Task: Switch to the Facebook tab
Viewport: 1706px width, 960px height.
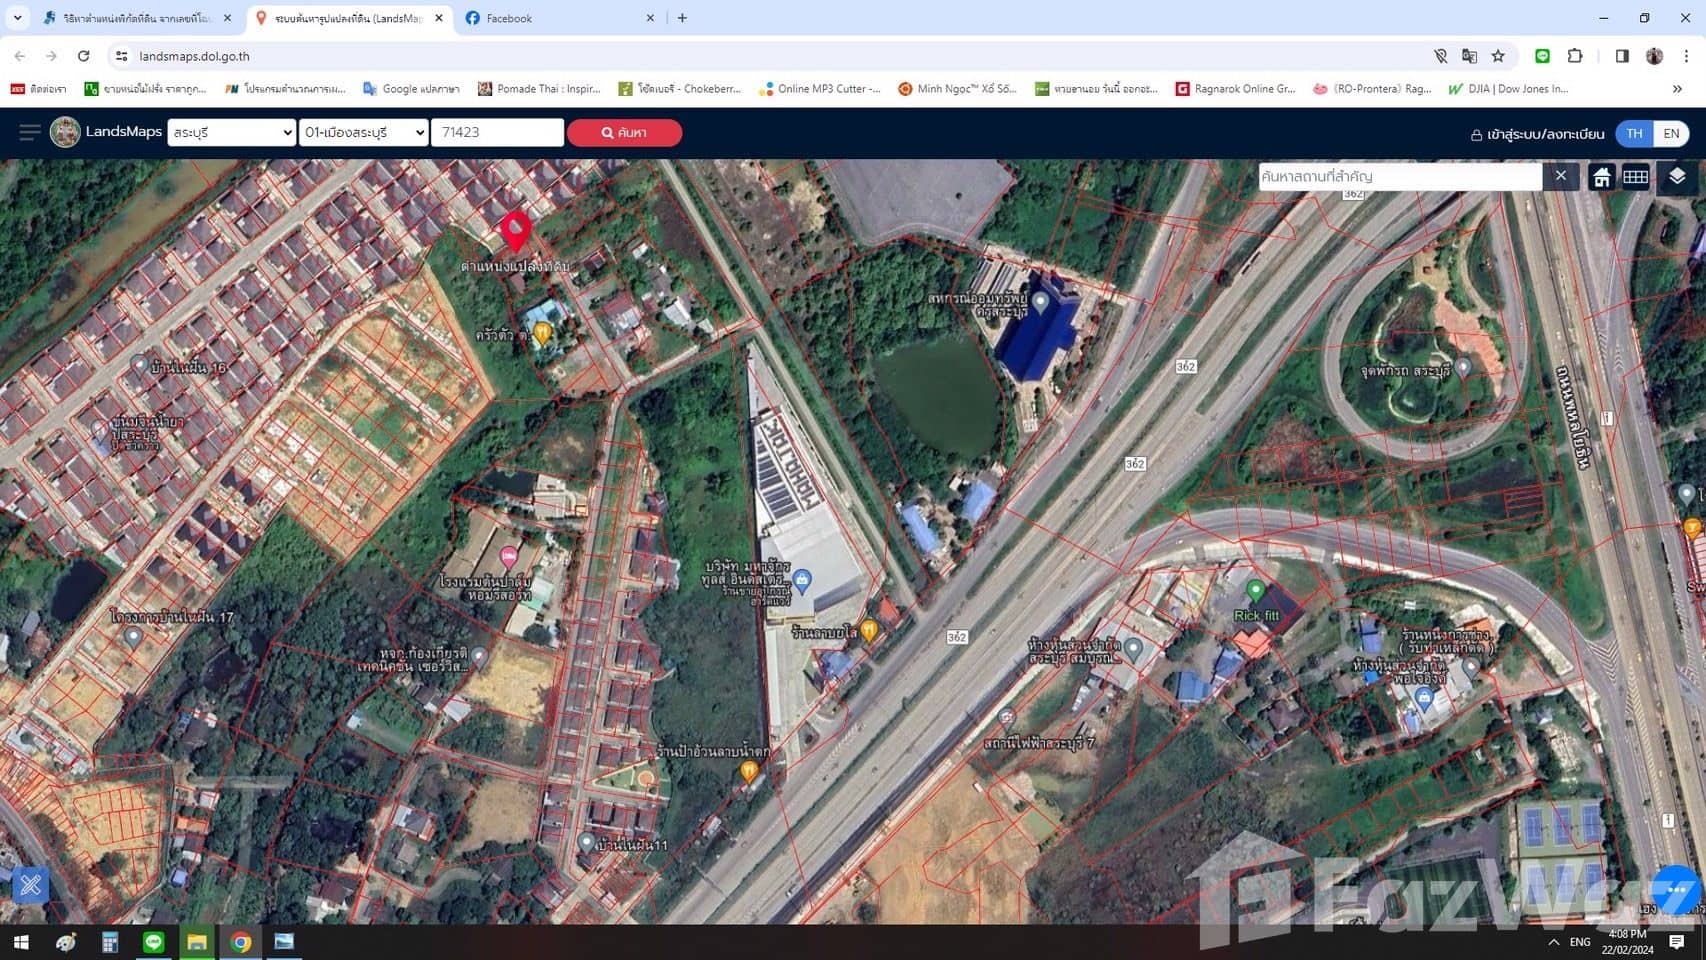Action: pyautogui.click(x=555, y=18)
